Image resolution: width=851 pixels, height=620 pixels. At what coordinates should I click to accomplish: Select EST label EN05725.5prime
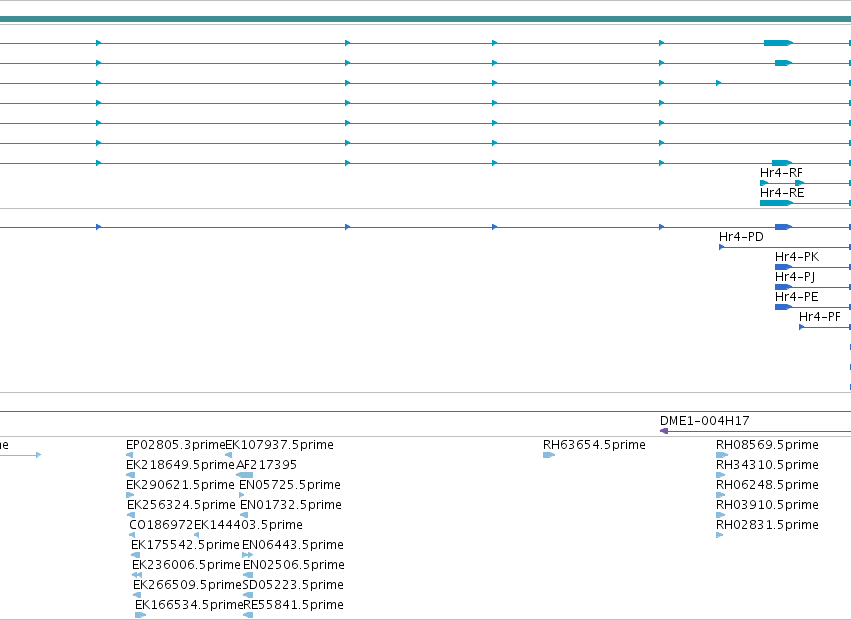(x=290, y=485)
